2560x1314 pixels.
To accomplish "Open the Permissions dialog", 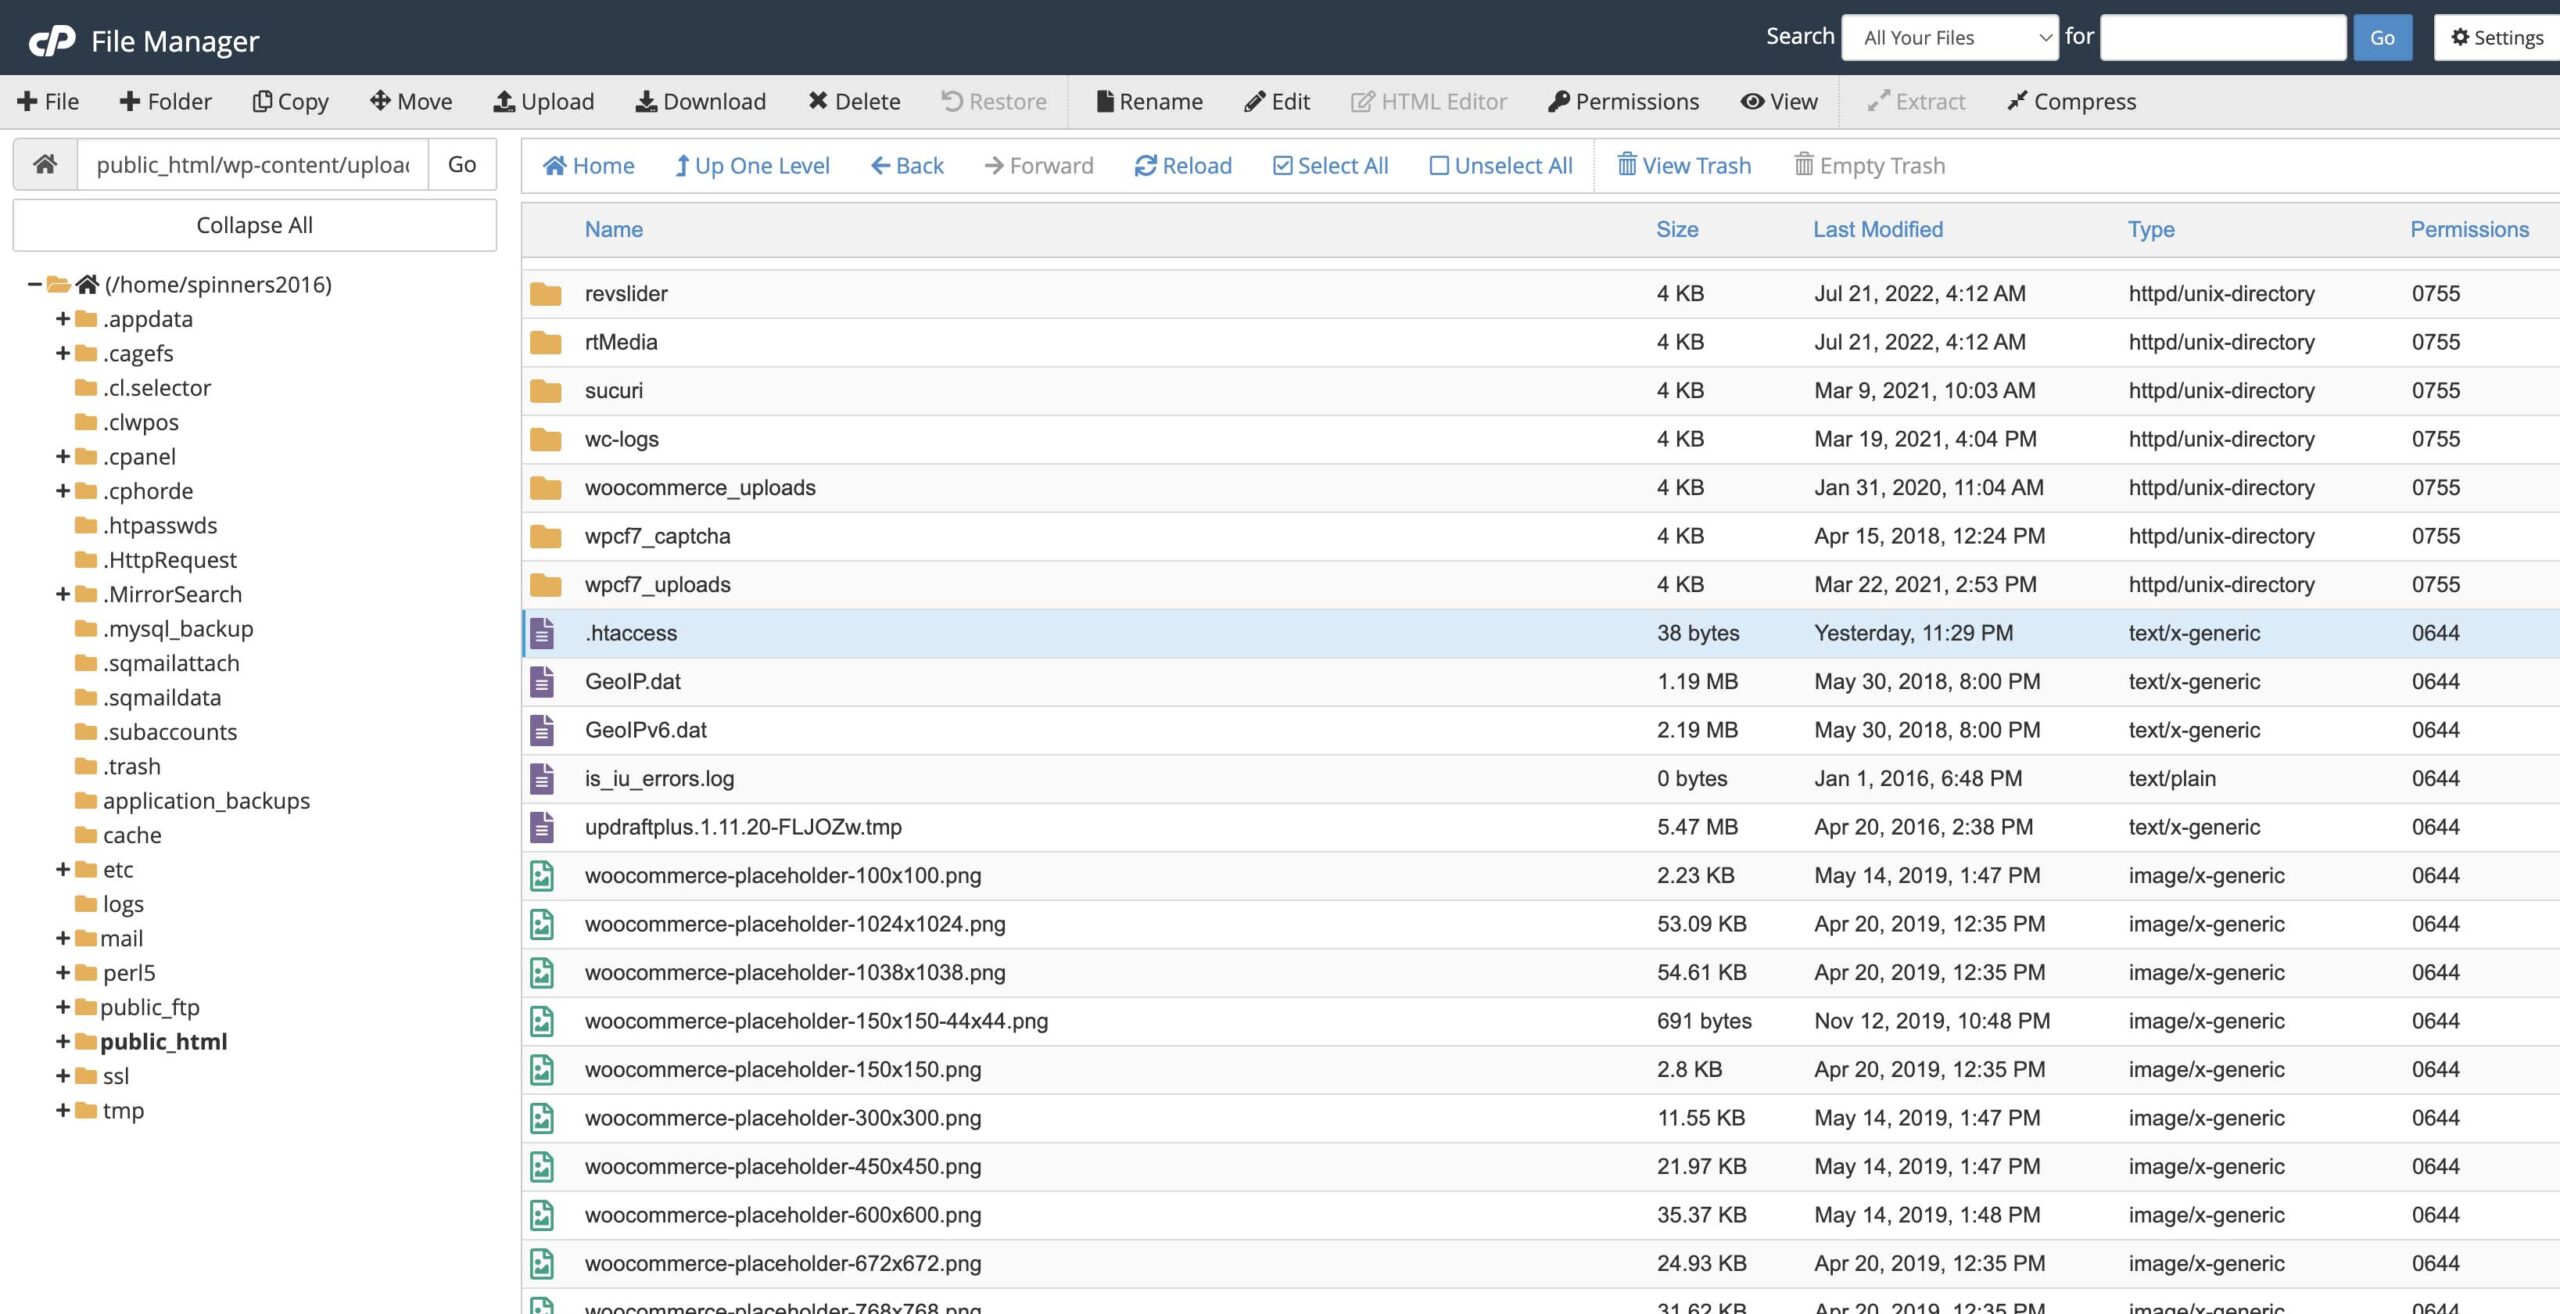I will point(1623,101).
